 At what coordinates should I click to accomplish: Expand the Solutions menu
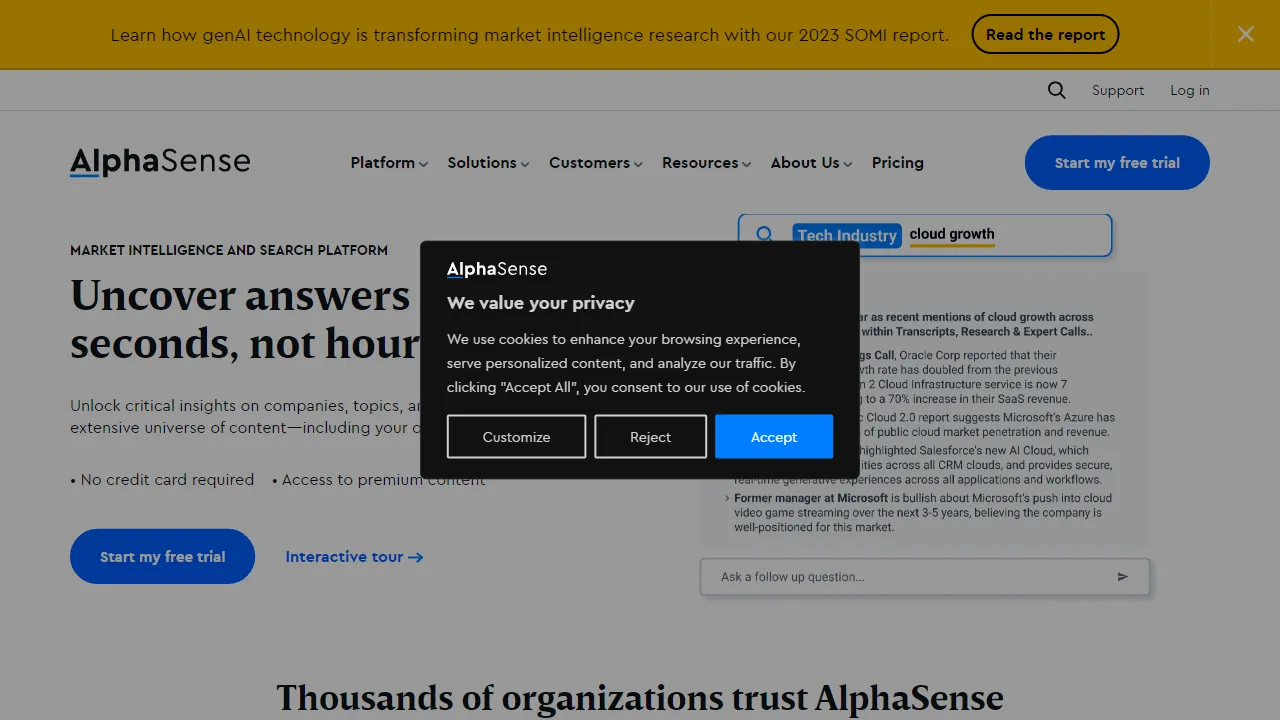pyautogui.click(x=488, y=162)
